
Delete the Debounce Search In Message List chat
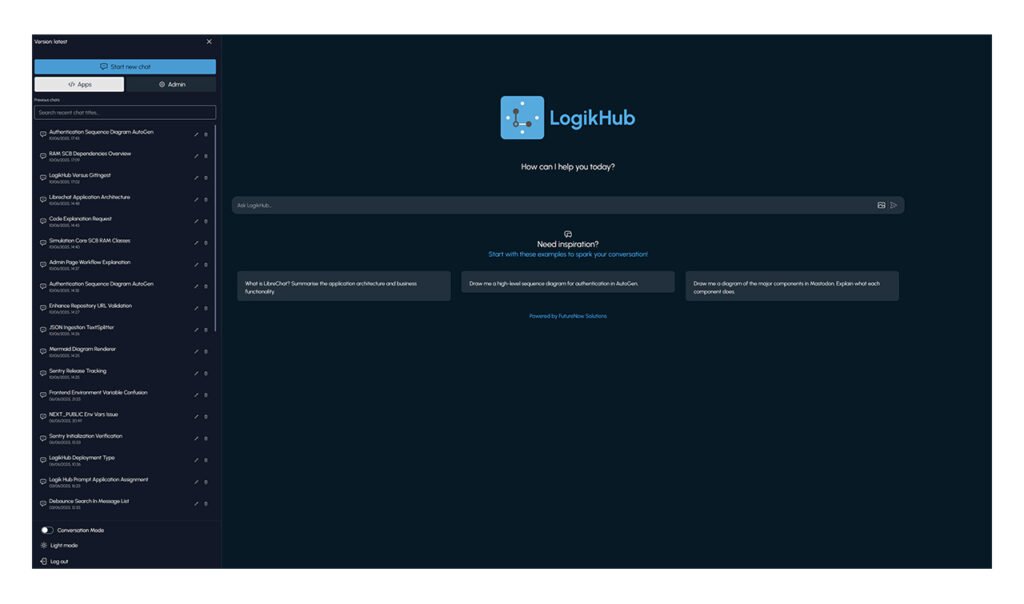[206, 503]
